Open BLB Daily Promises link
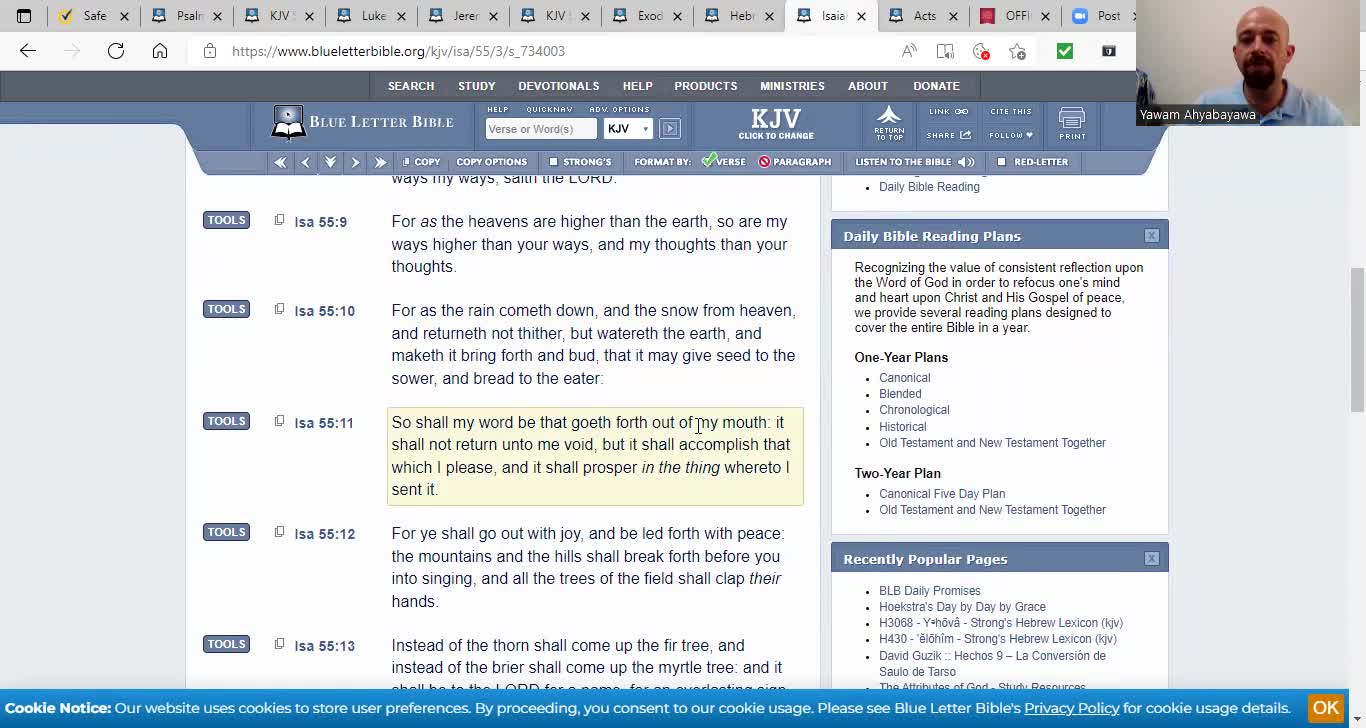 pos(930,591)
